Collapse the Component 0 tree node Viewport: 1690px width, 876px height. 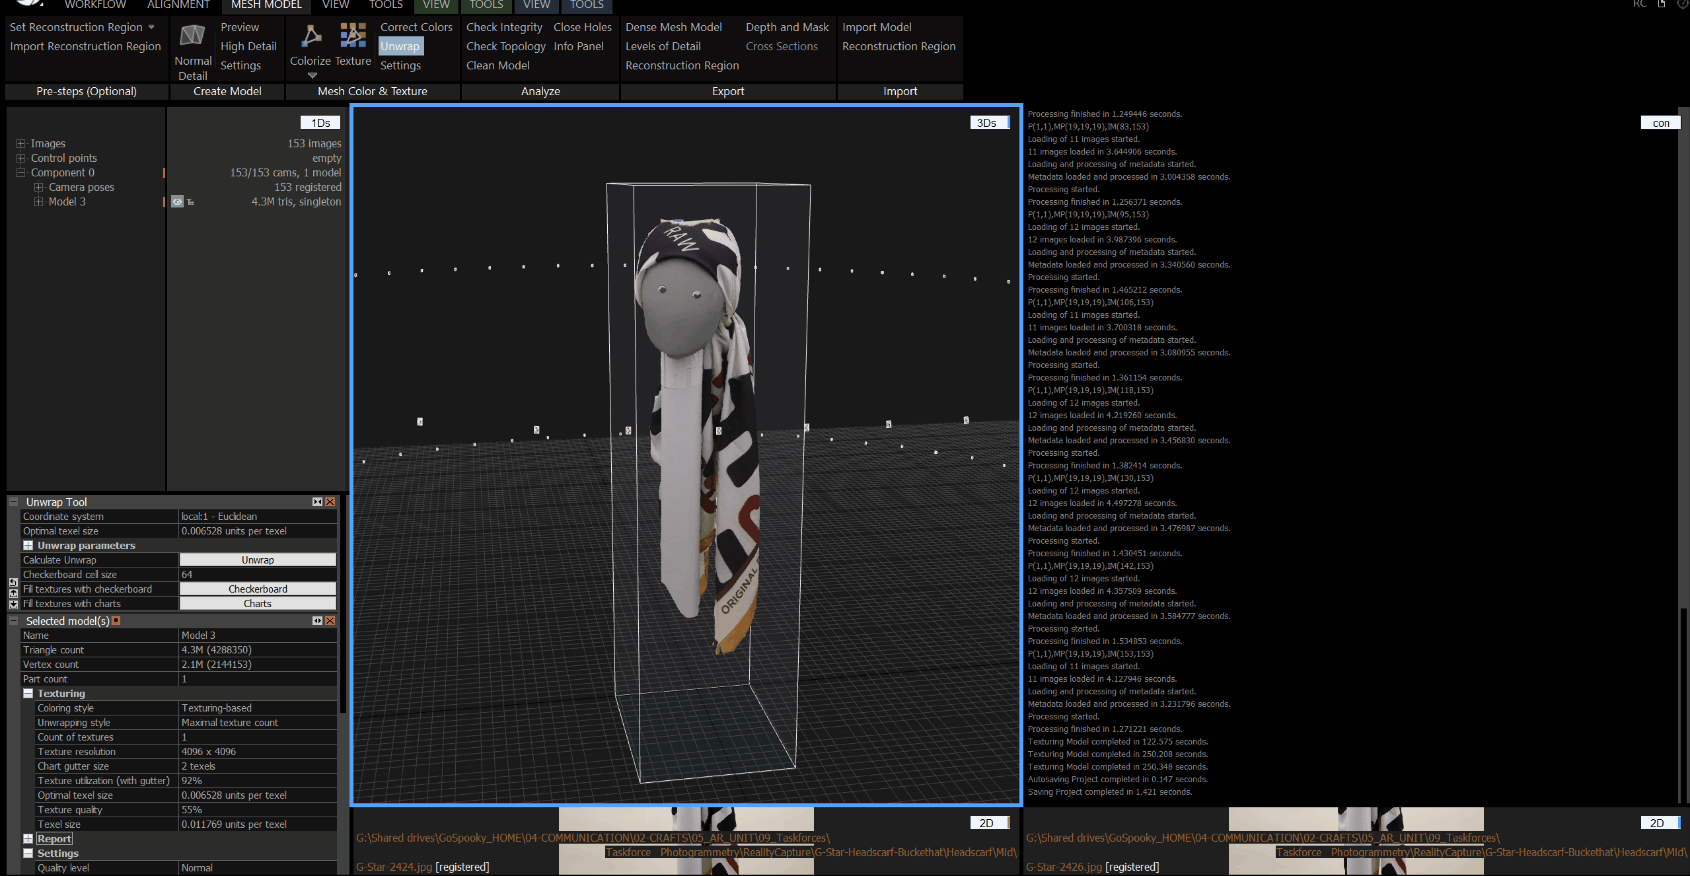pos(20,173)
